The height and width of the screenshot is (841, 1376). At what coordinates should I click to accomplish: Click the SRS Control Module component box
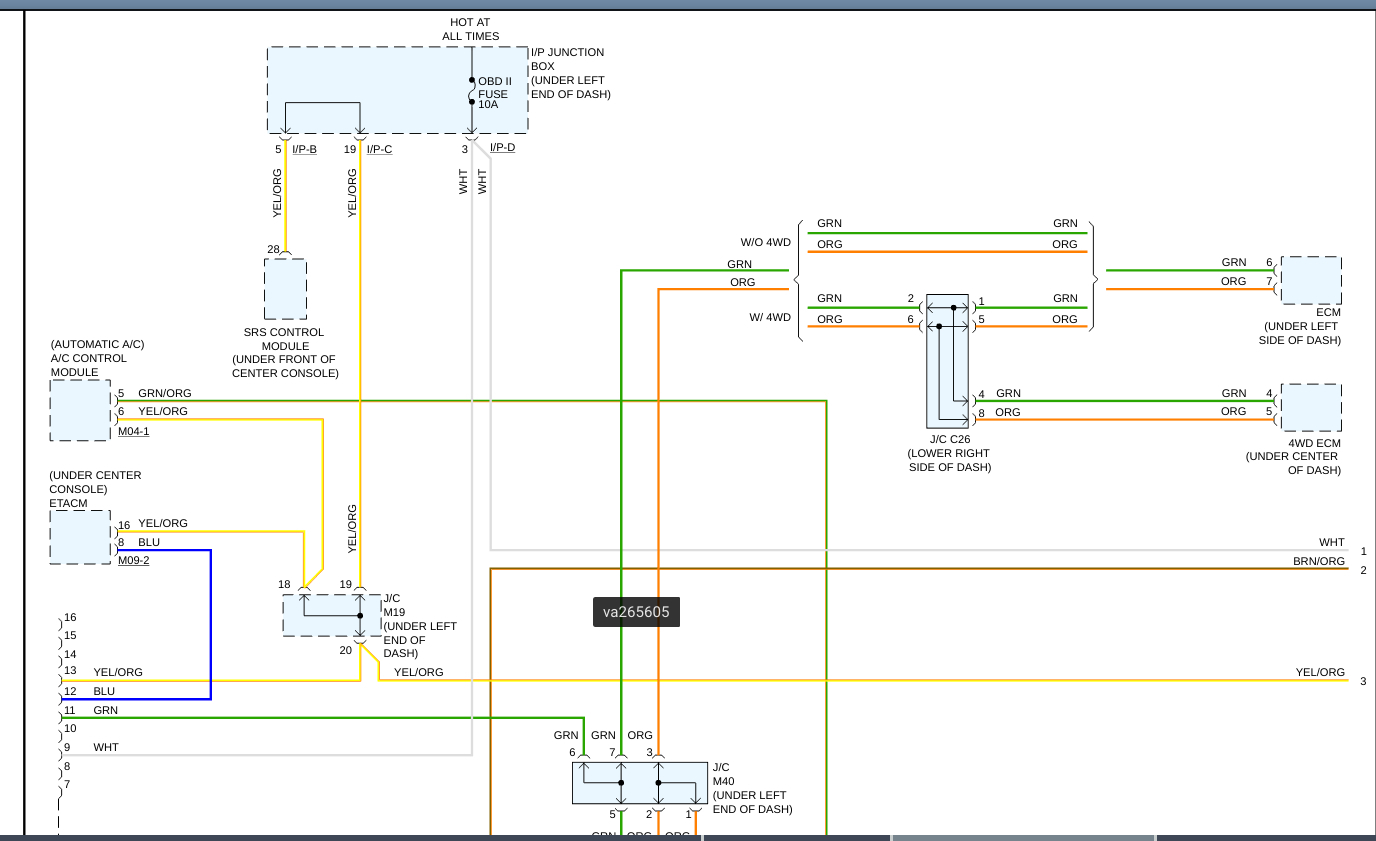tap(285, 289)
